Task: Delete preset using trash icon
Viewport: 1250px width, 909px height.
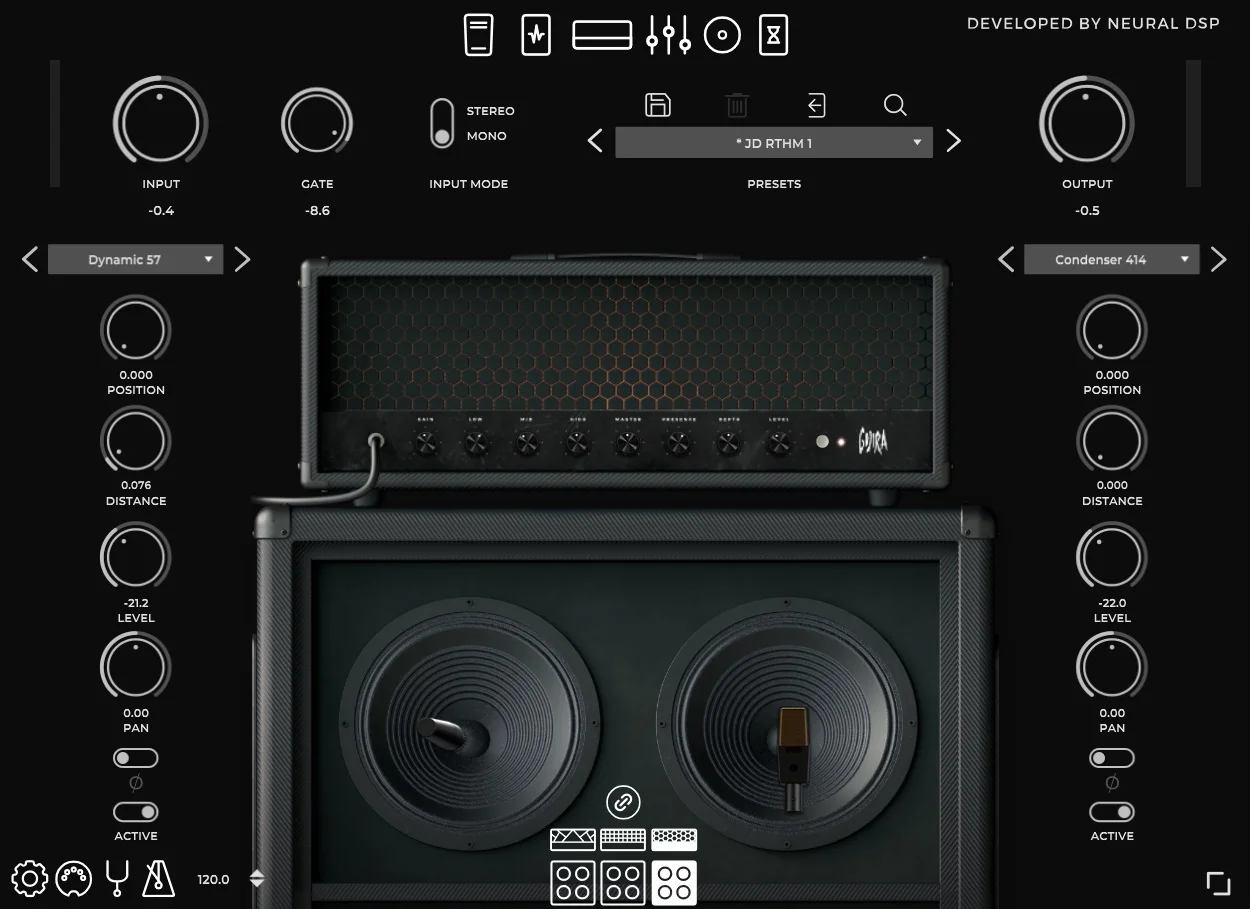Action: 737,104
